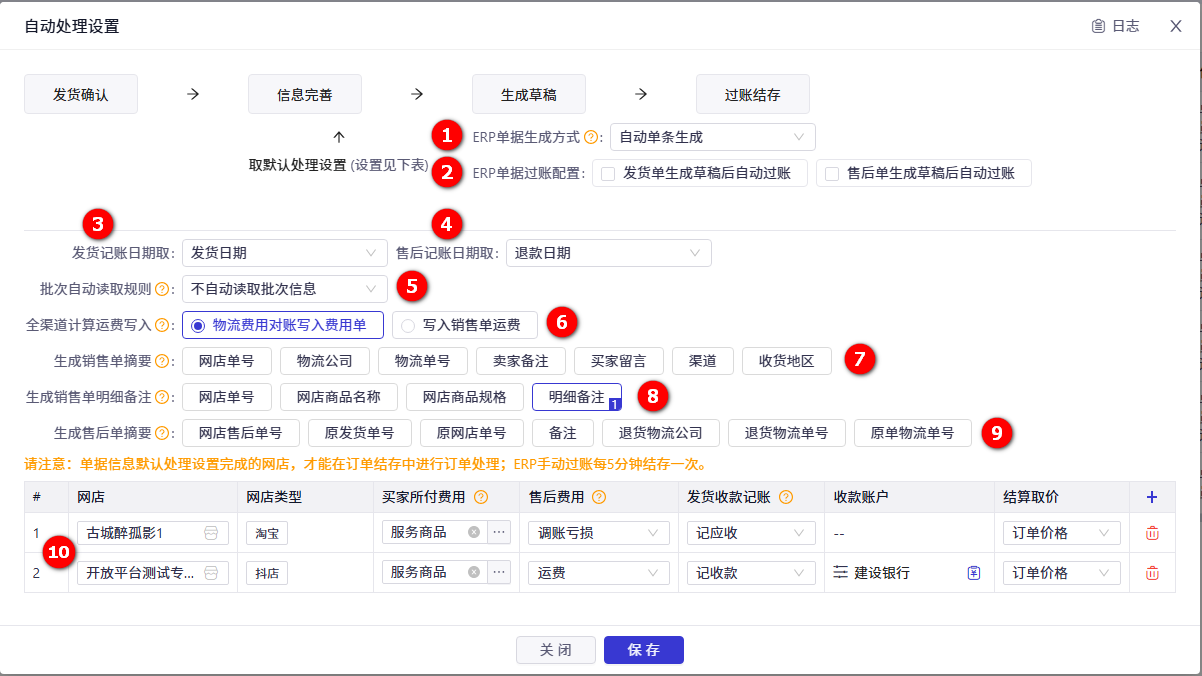Open 售后记账日期取 dropdown 退款日期
The width and height of the screenshot is (1202, 676).
[609, 253]
